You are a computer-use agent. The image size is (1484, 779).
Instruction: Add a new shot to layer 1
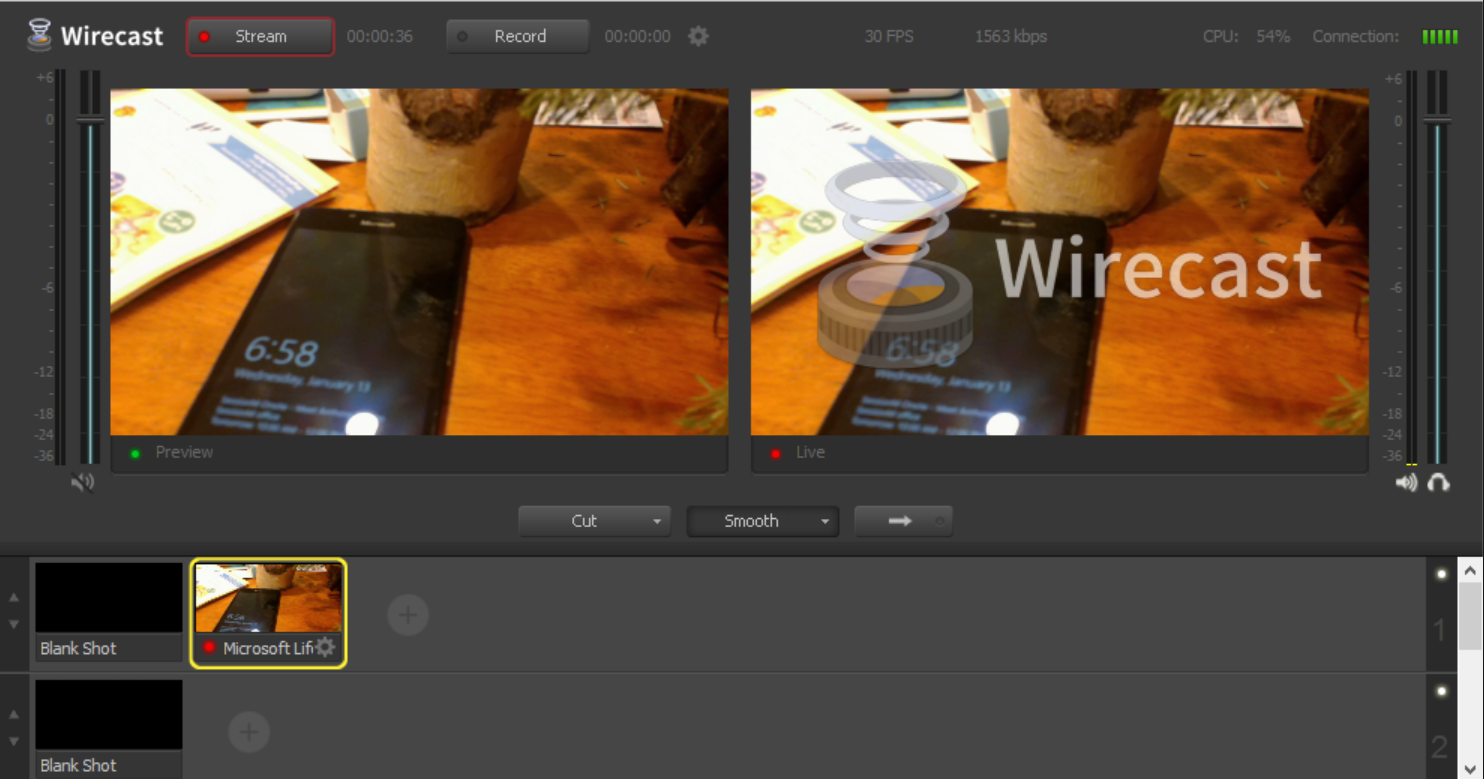coord(408,615)
